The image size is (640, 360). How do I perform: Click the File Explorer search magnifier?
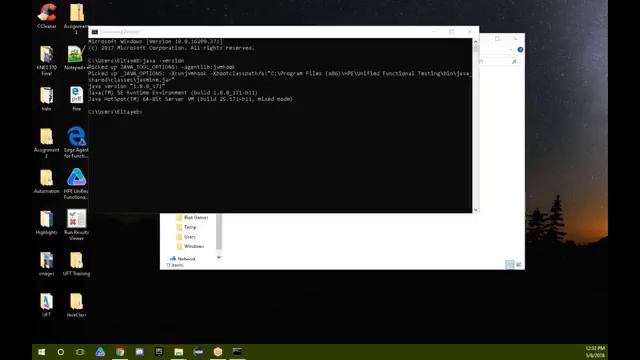click(x=514, y=61)
